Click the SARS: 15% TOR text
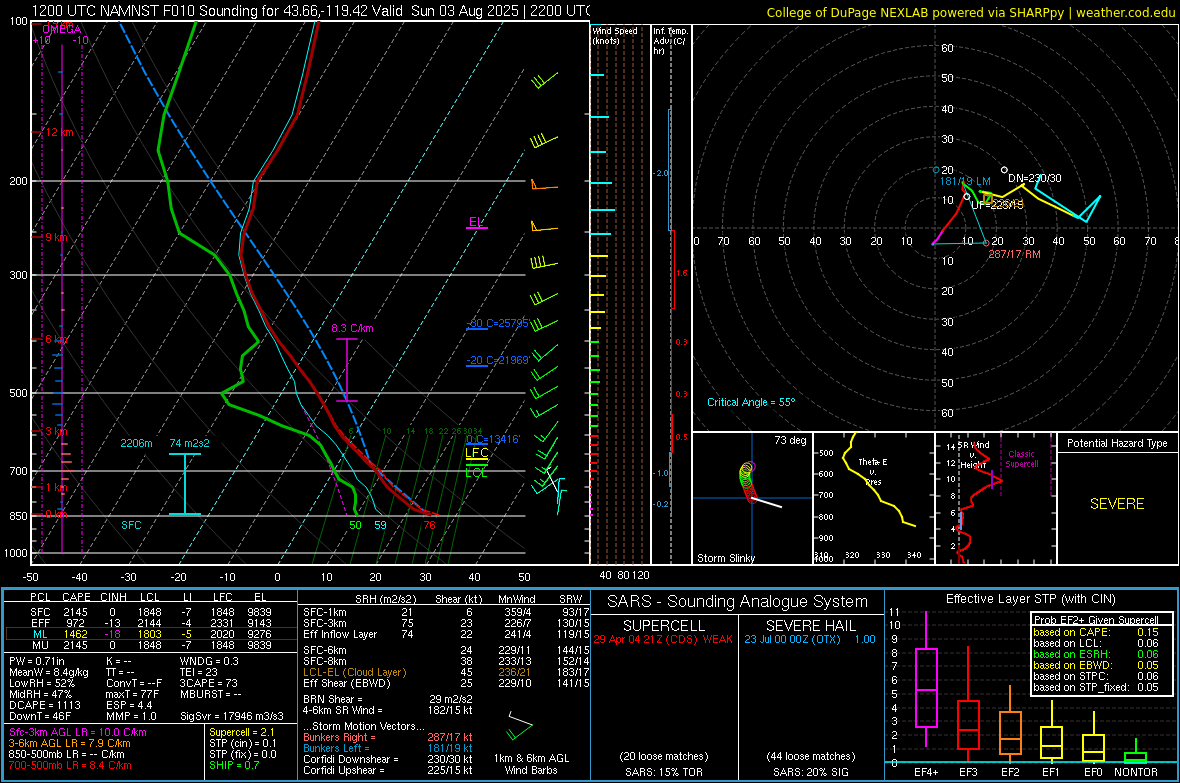Image resolution: width=1180 pixels, height=783 pixels. (664, 772)
